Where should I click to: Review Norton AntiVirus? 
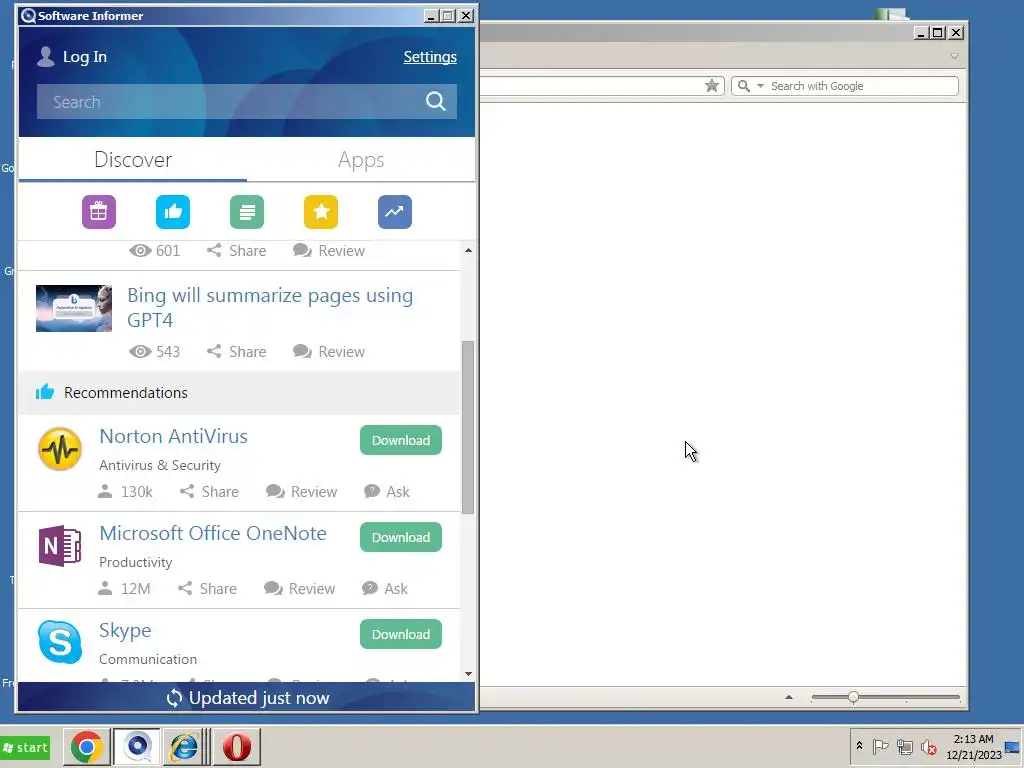tap(301, 492)
